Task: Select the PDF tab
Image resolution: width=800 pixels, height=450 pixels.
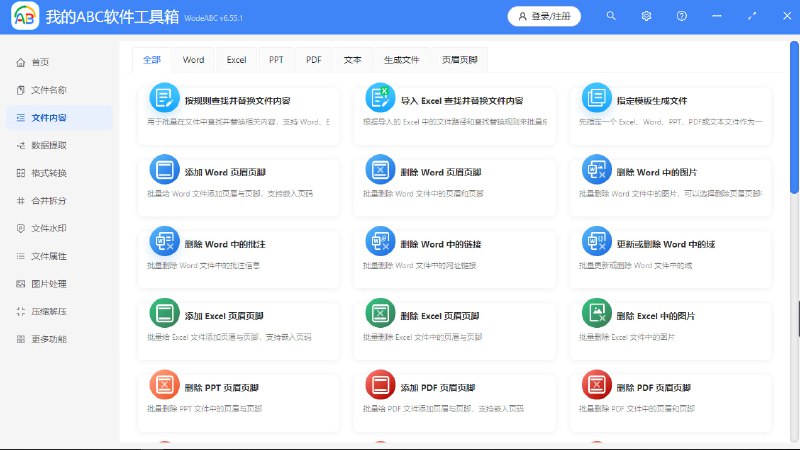Action: point(314,60)
